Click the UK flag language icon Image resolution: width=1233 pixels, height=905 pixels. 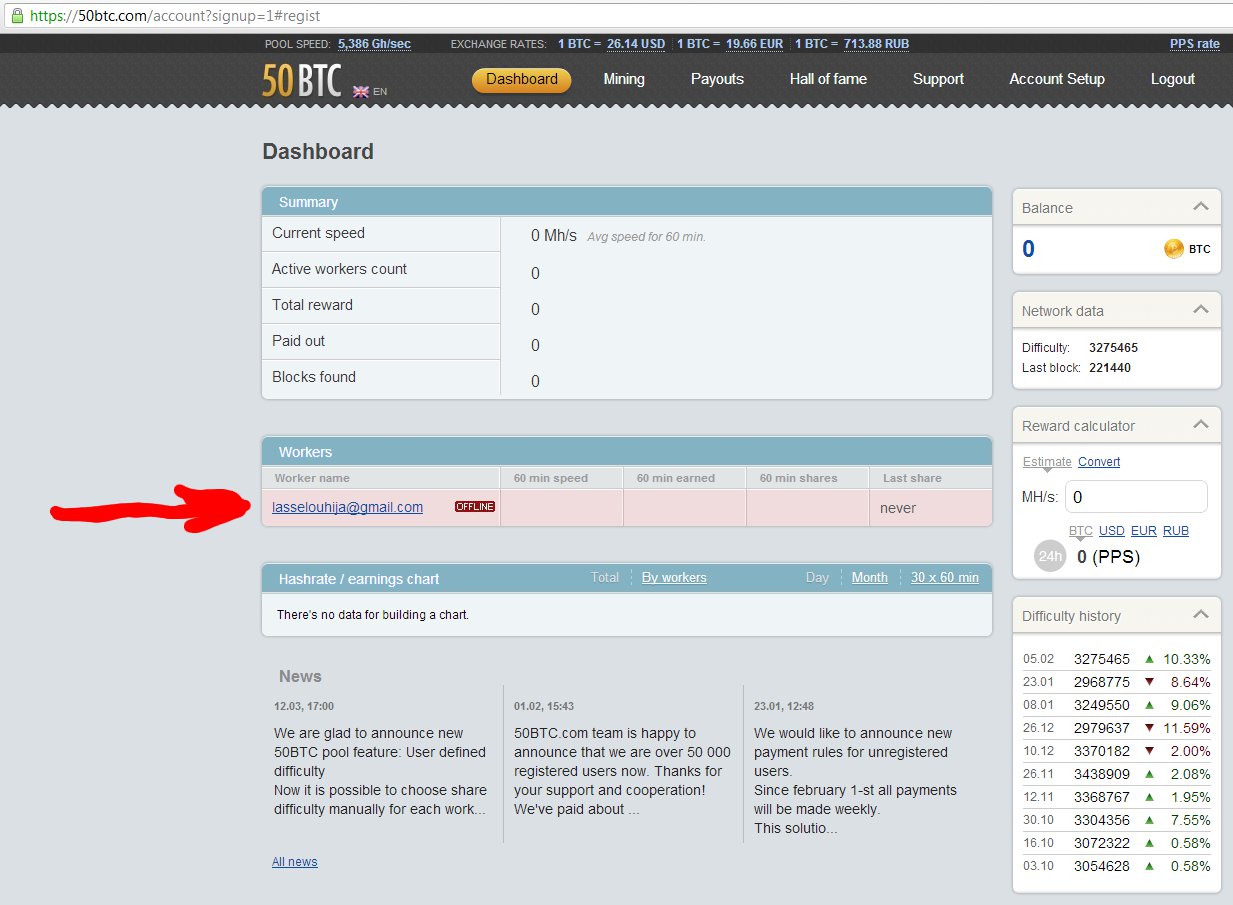[361, 91]
